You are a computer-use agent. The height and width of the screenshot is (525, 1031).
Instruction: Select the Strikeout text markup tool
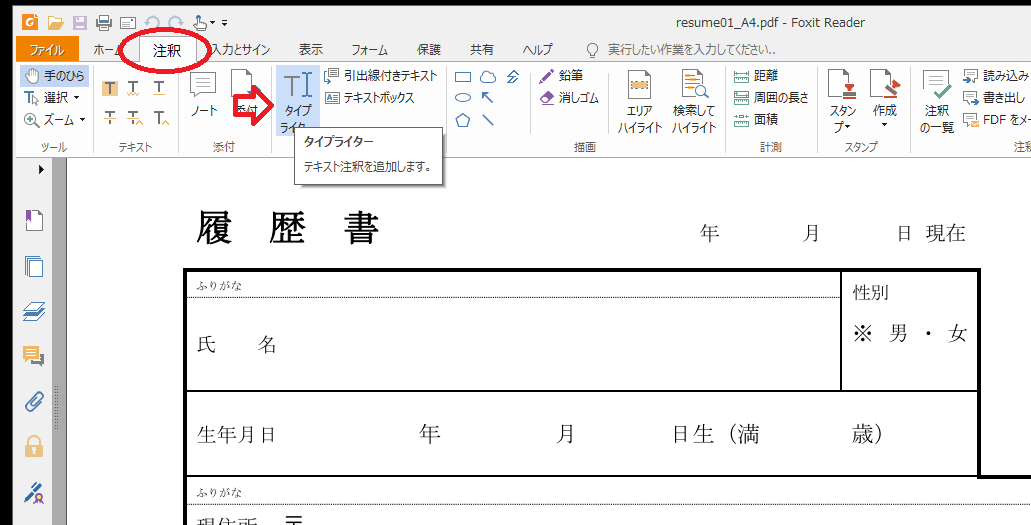tap(110, 118)
